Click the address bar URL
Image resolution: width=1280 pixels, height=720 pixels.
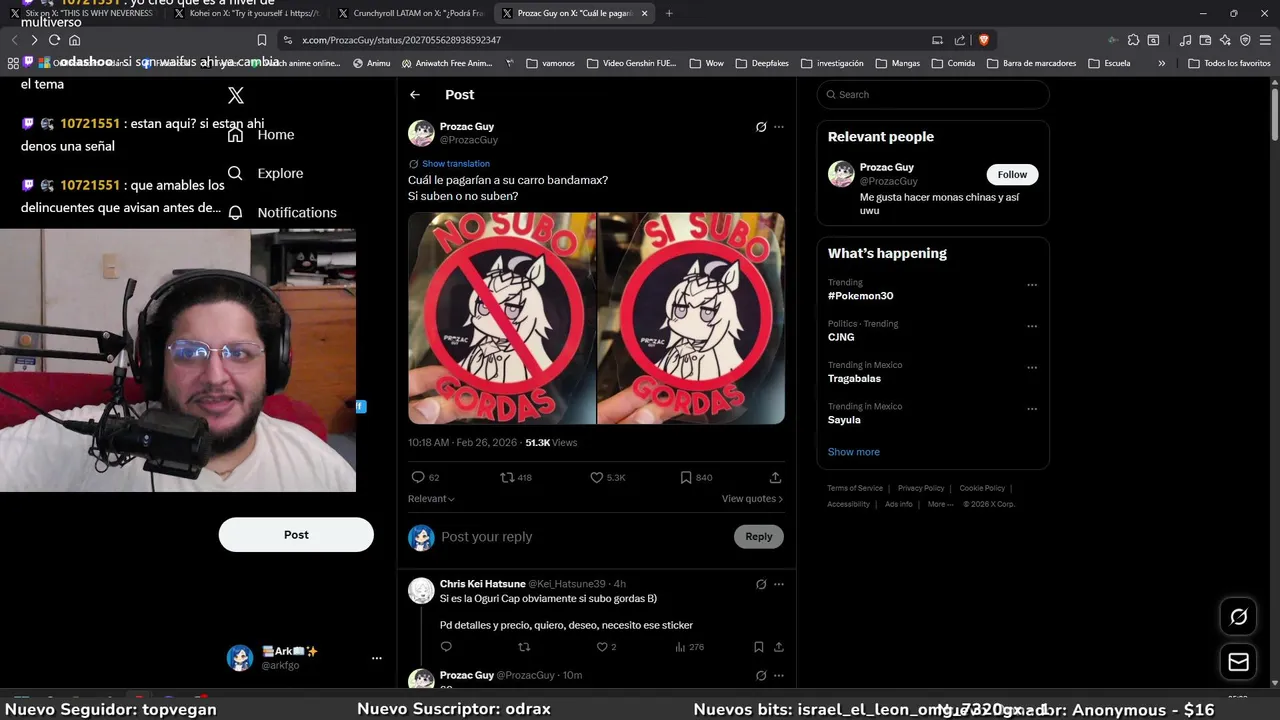pyautogui.click(x=401, y=40)
